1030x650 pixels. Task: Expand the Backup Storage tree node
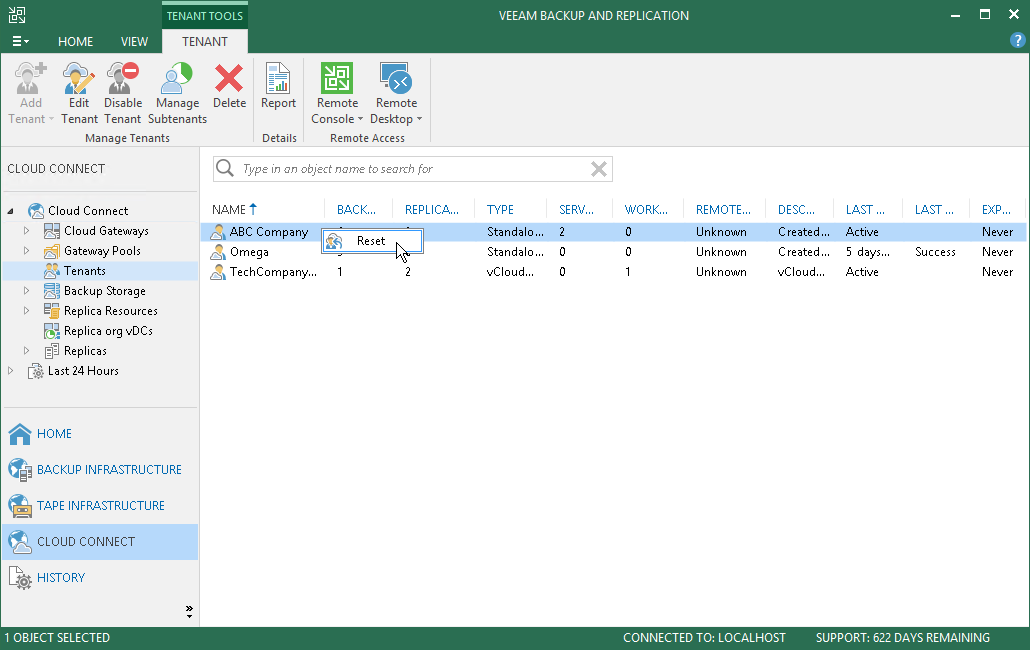[26, 291]
